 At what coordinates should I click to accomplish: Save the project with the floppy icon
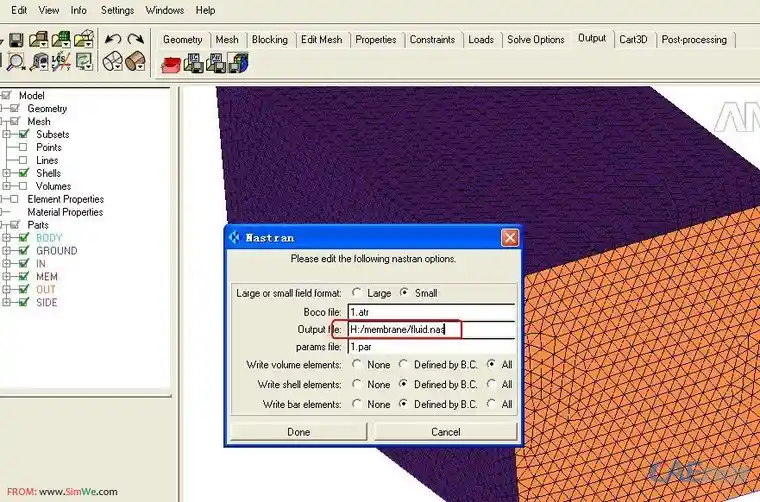[x=16, y=40]
